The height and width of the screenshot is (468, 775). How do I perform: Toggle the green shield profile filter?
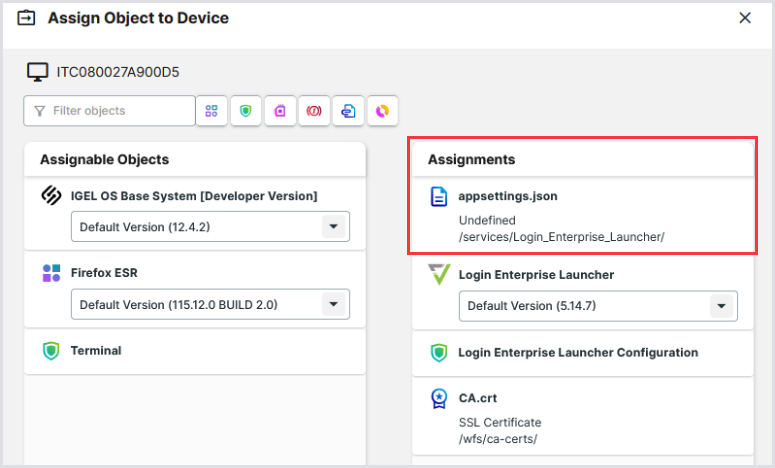pos(246,111)
